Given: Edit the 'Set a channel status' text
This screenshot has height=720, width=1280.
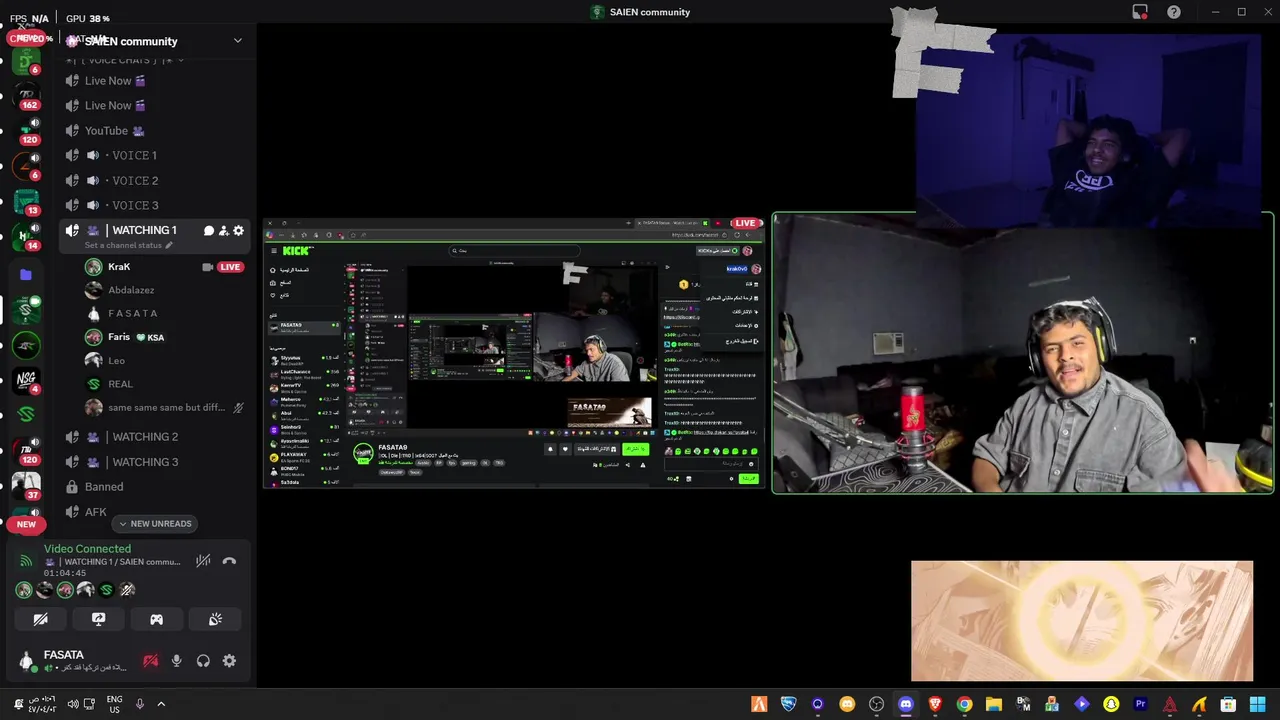Looking at the screenshot, I should (128, 245).
